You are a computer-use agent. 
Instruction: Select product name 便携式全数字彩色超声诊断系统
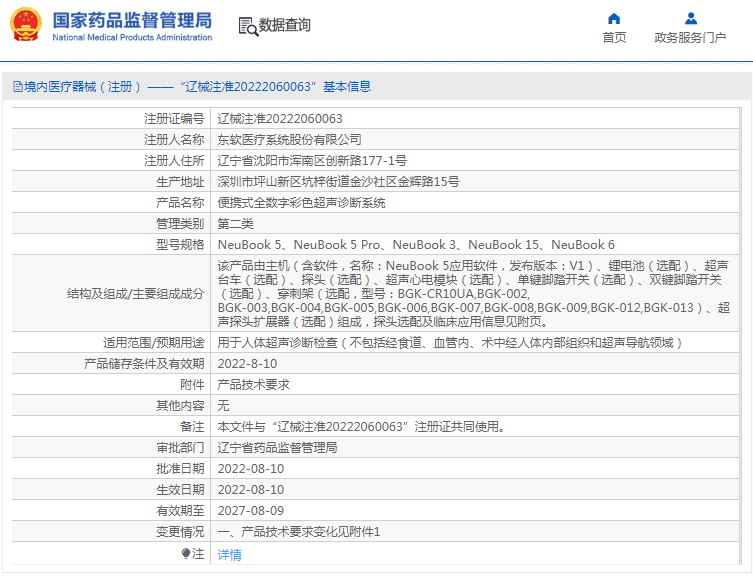click(301, 203)
